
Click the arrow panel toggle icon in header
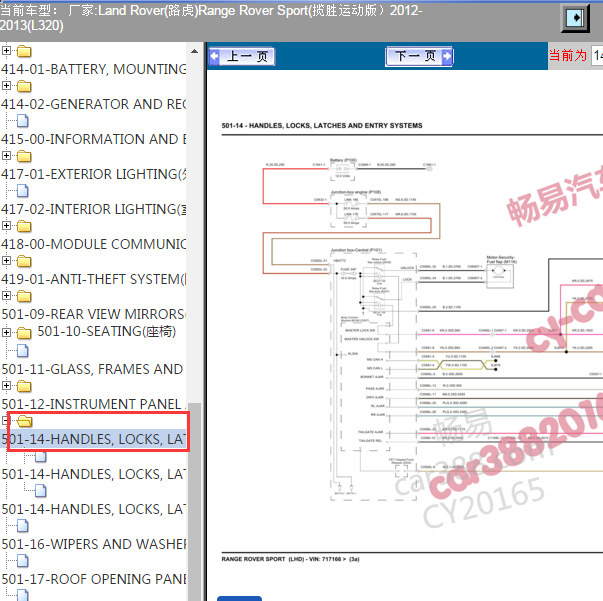pos(575,18)
